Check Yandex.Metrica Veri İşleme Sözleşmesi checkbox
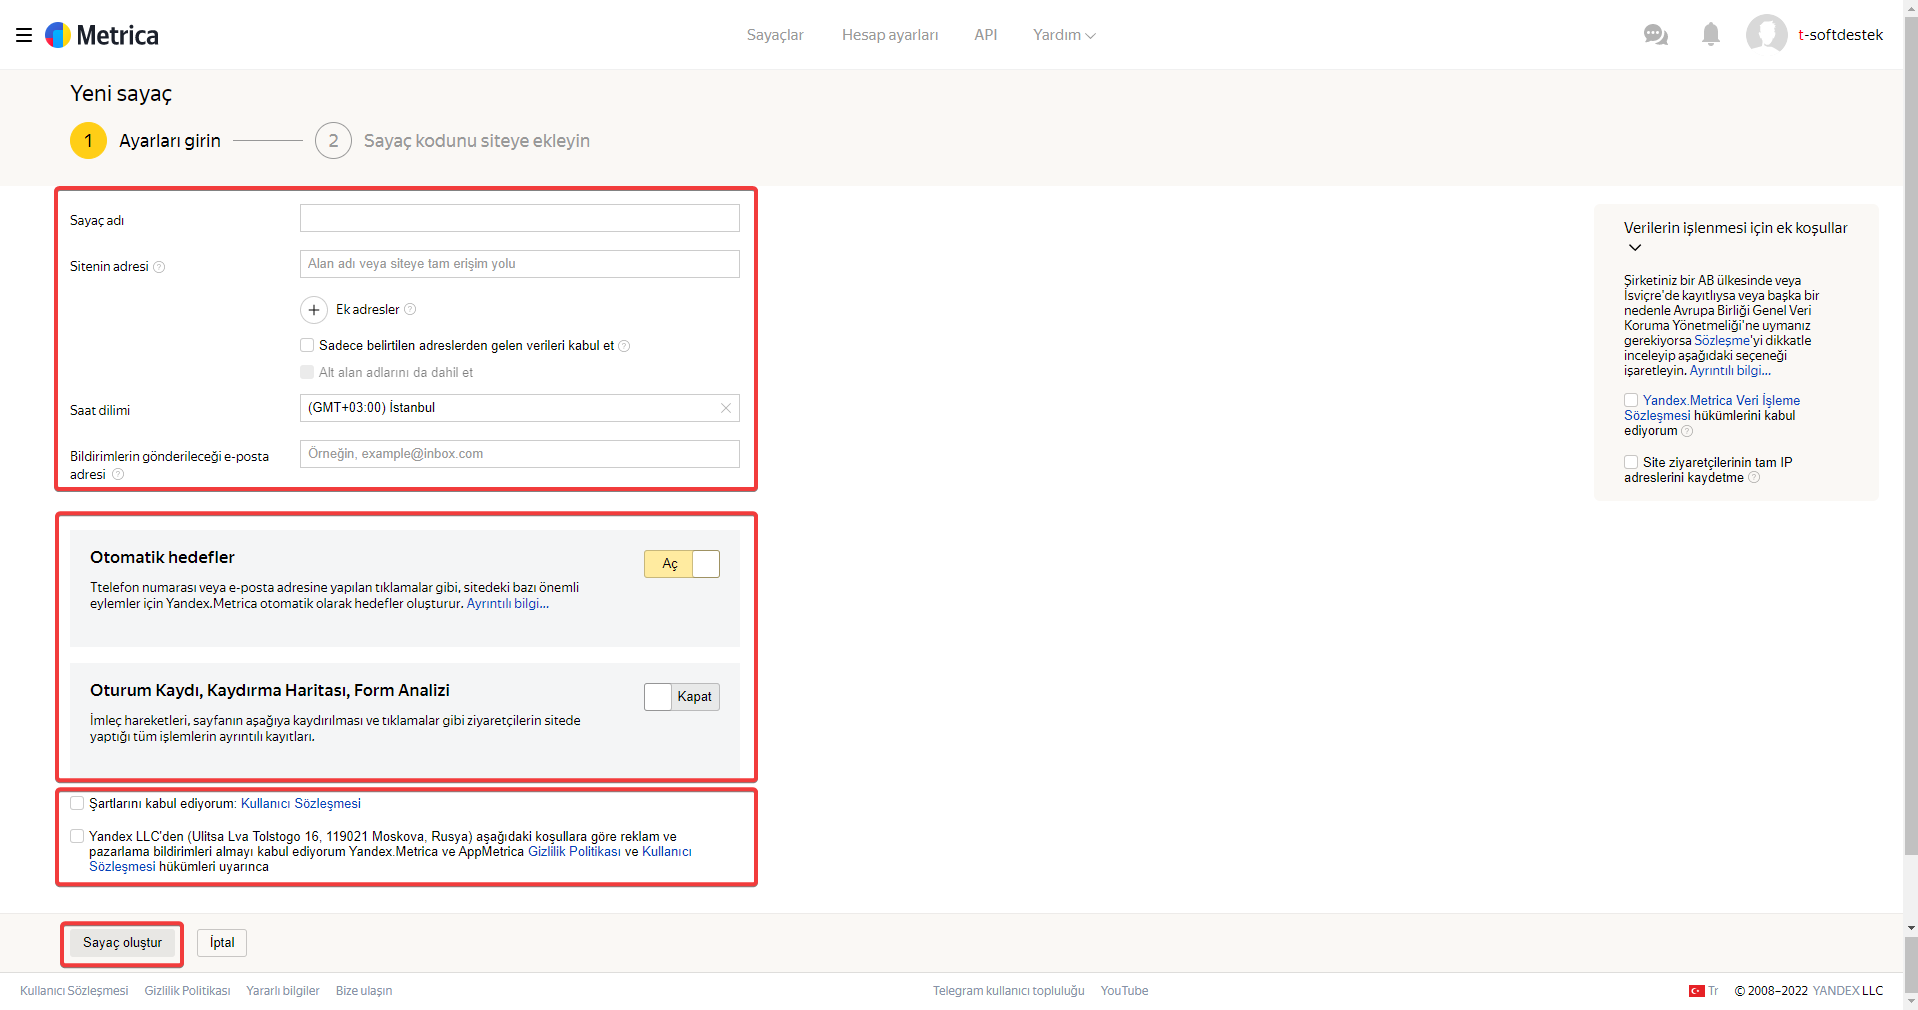This screenshot has width=1918, height=1010. [1631, 400]
